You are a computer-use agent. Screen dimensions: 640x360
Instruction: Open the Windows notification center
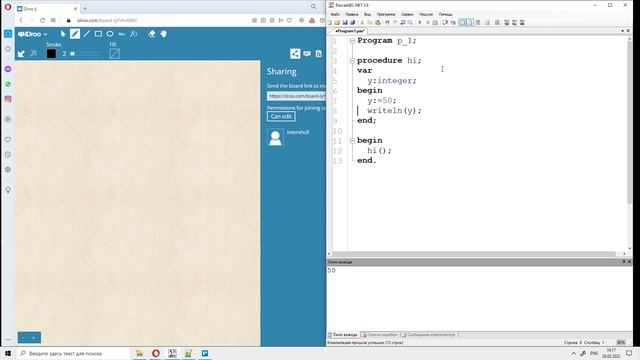(x=629, y=353)
